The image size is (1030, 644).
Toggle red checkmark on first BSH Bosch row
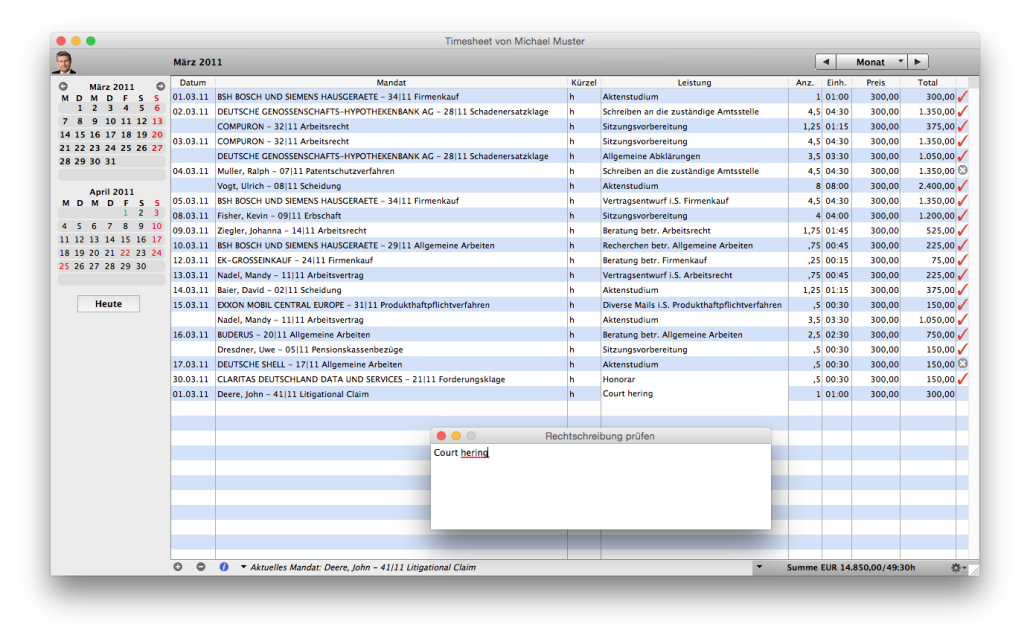click(x=962, y=97)
